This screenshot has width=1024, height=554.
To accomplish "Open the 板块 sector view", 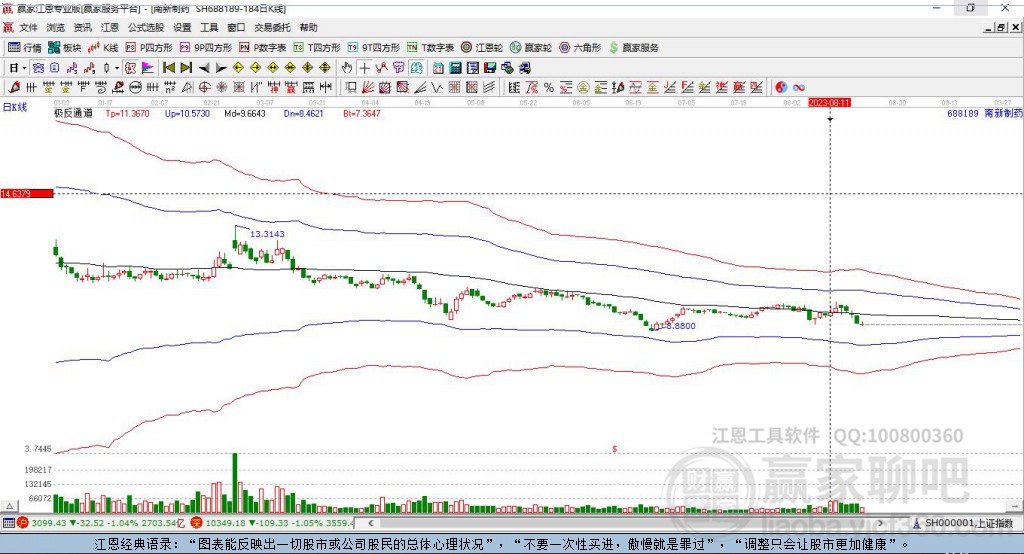I will coord(65,48).
